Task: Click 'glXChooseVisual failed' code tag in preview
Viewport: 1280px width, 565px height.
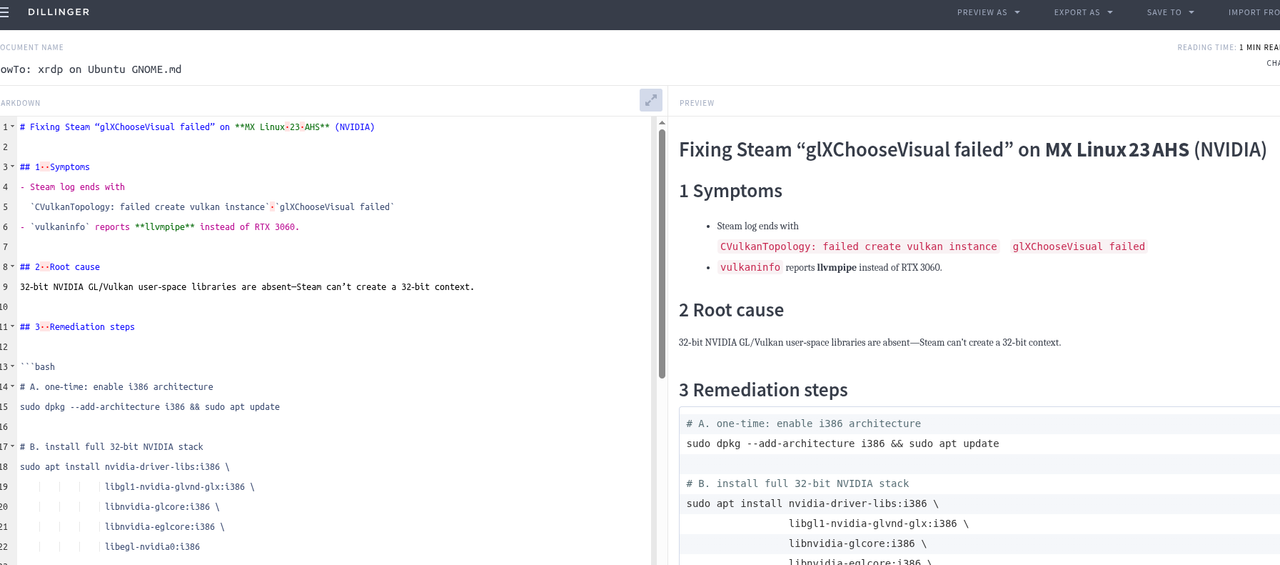Action: click(1078, 246)
